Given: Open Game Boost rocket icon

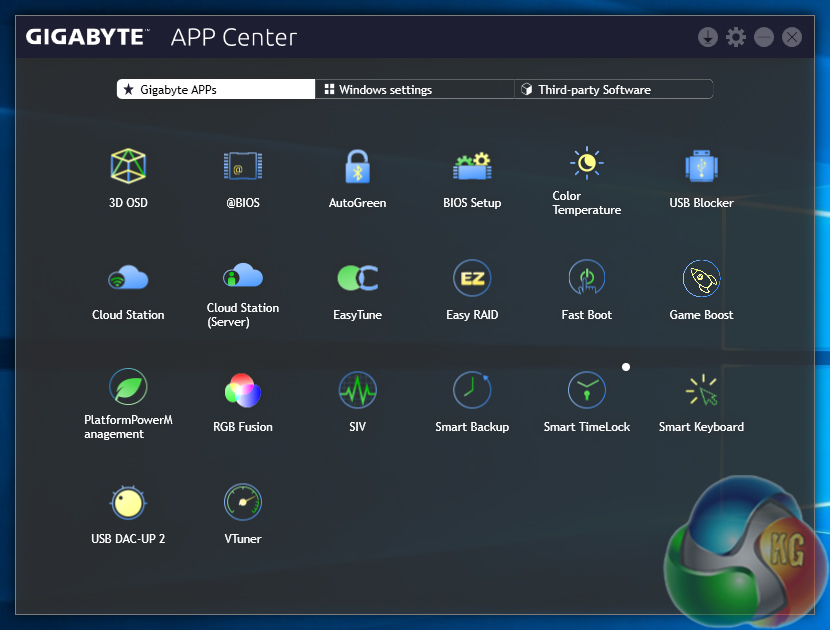Looking at the screenshot, I should (701, 278).
